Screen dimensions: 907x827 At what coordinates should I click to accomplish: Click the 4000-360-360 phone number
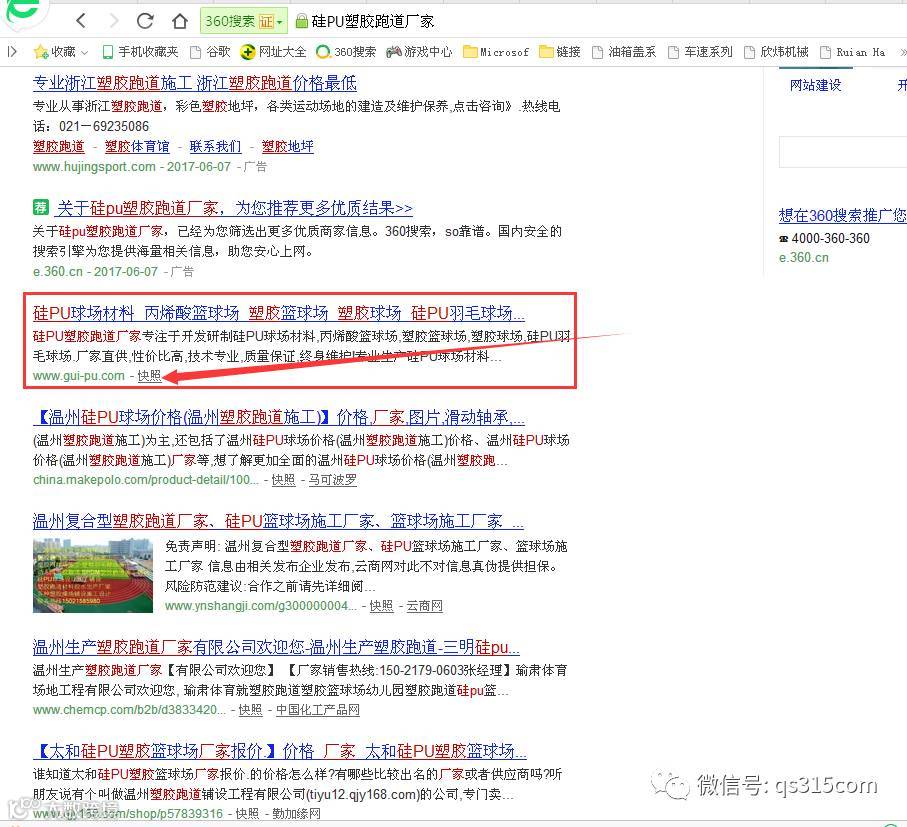point(830,238)
